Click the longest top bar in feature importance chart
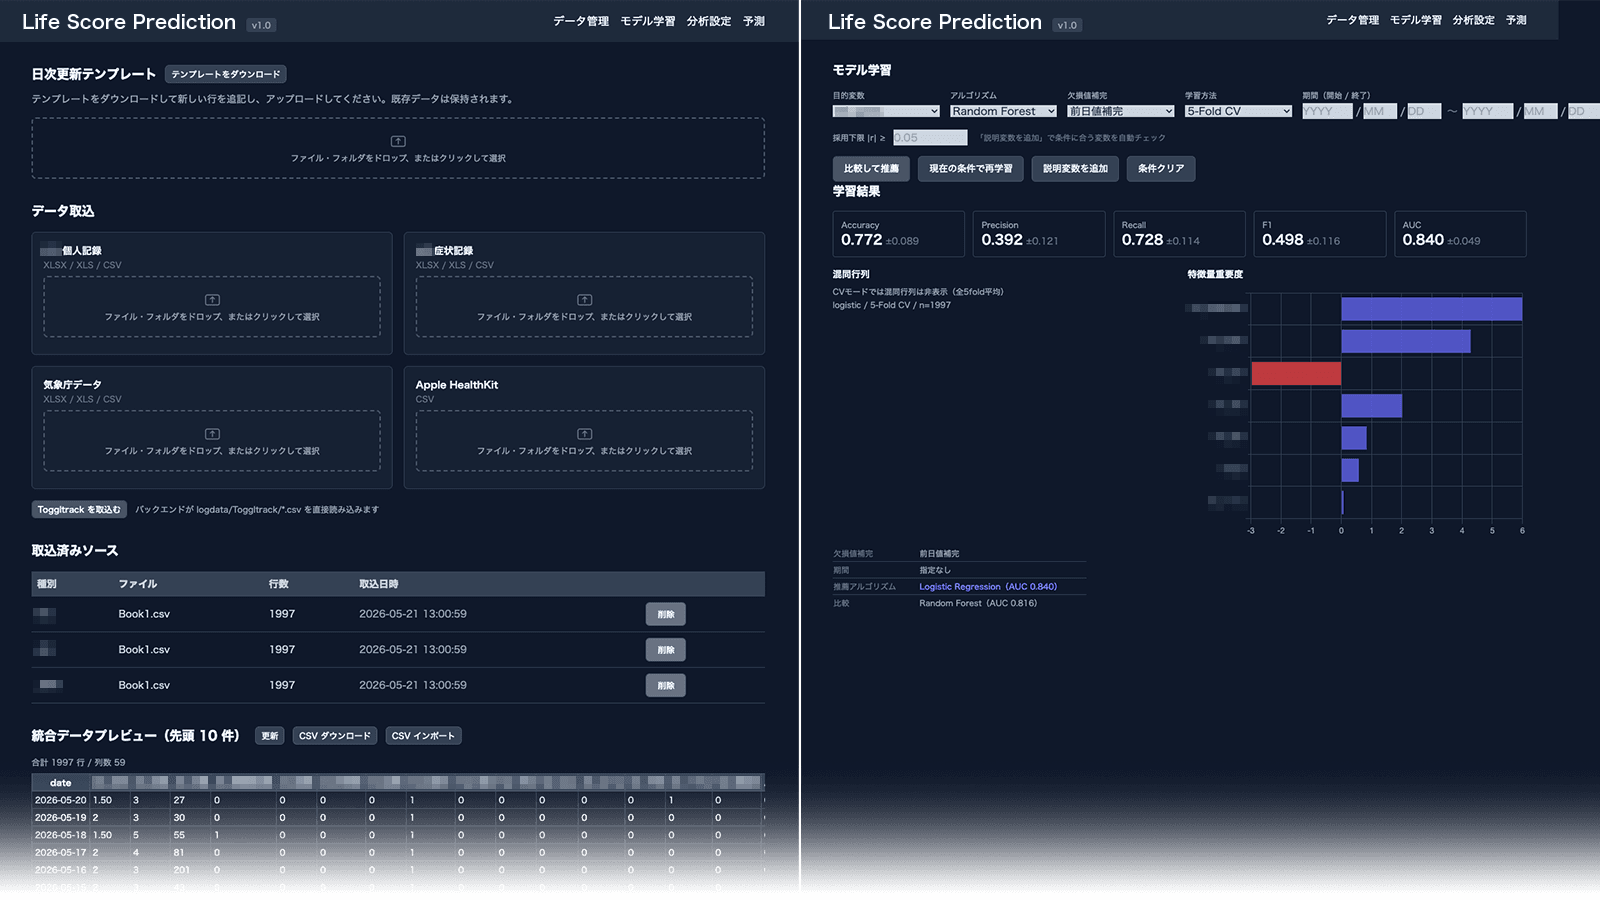 [x=1432, y=309]
